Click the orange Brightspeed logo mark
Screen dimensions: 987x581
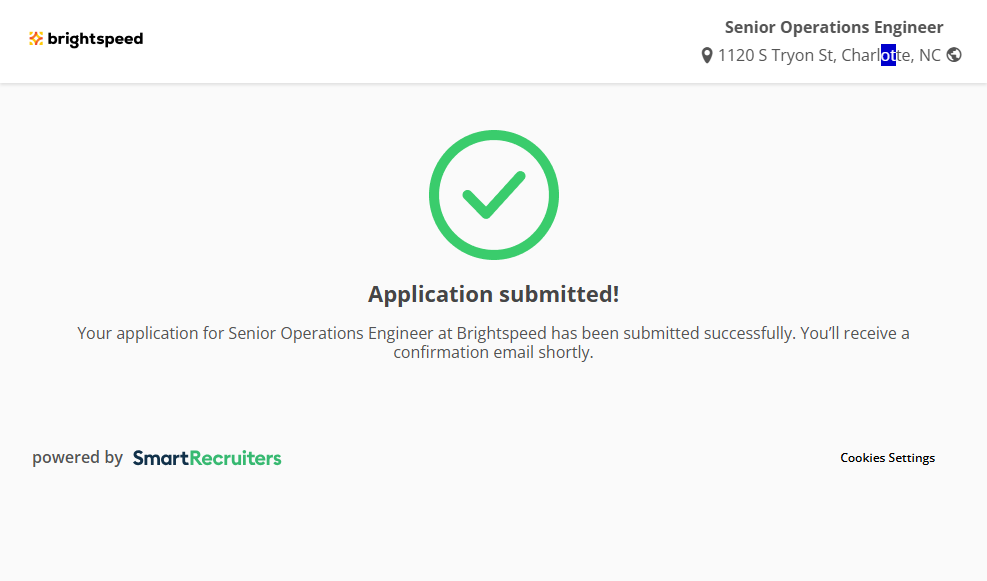pos(36,39)
